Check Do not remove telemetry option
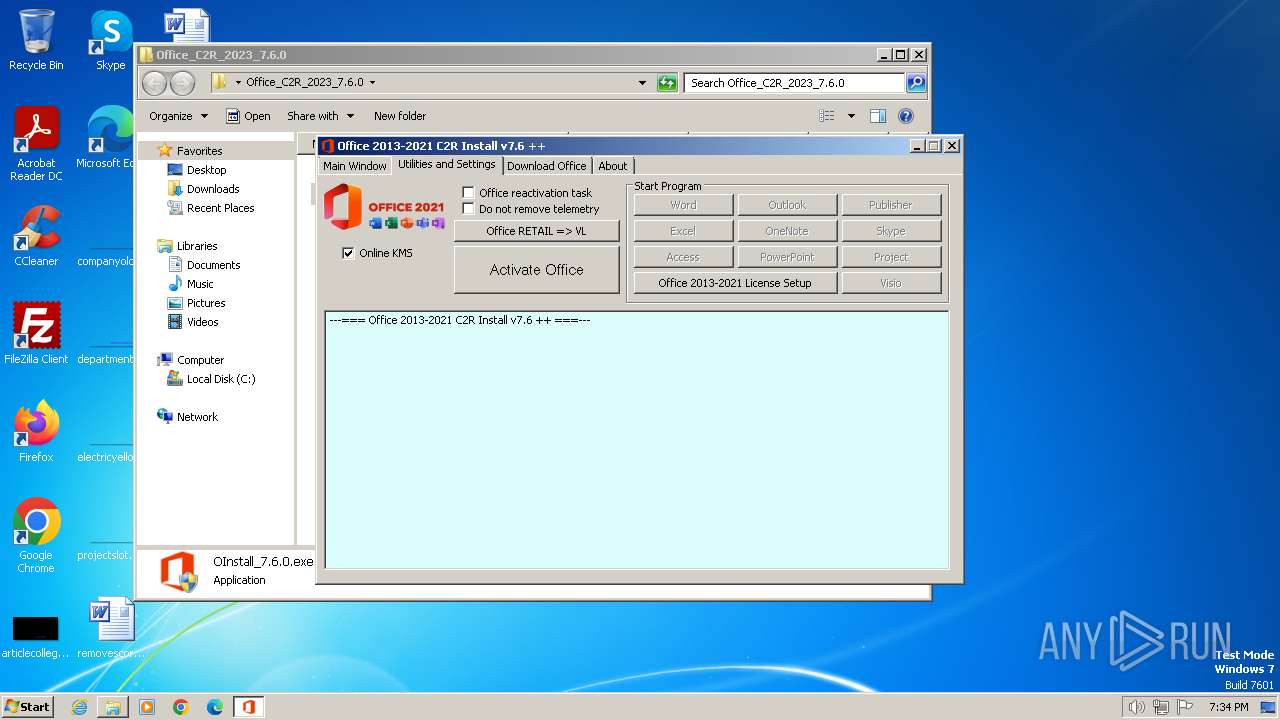 point(468,208)
